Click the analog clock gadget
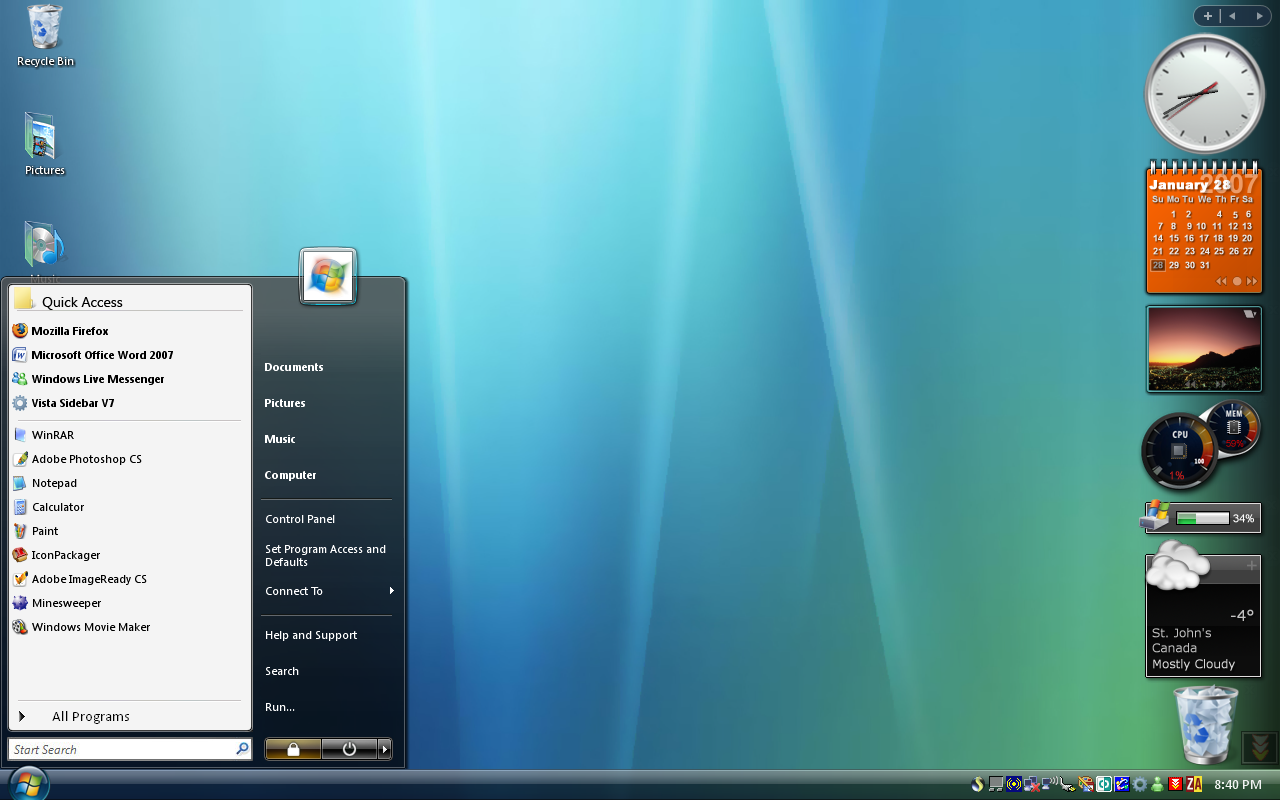 coord(1204,93)
